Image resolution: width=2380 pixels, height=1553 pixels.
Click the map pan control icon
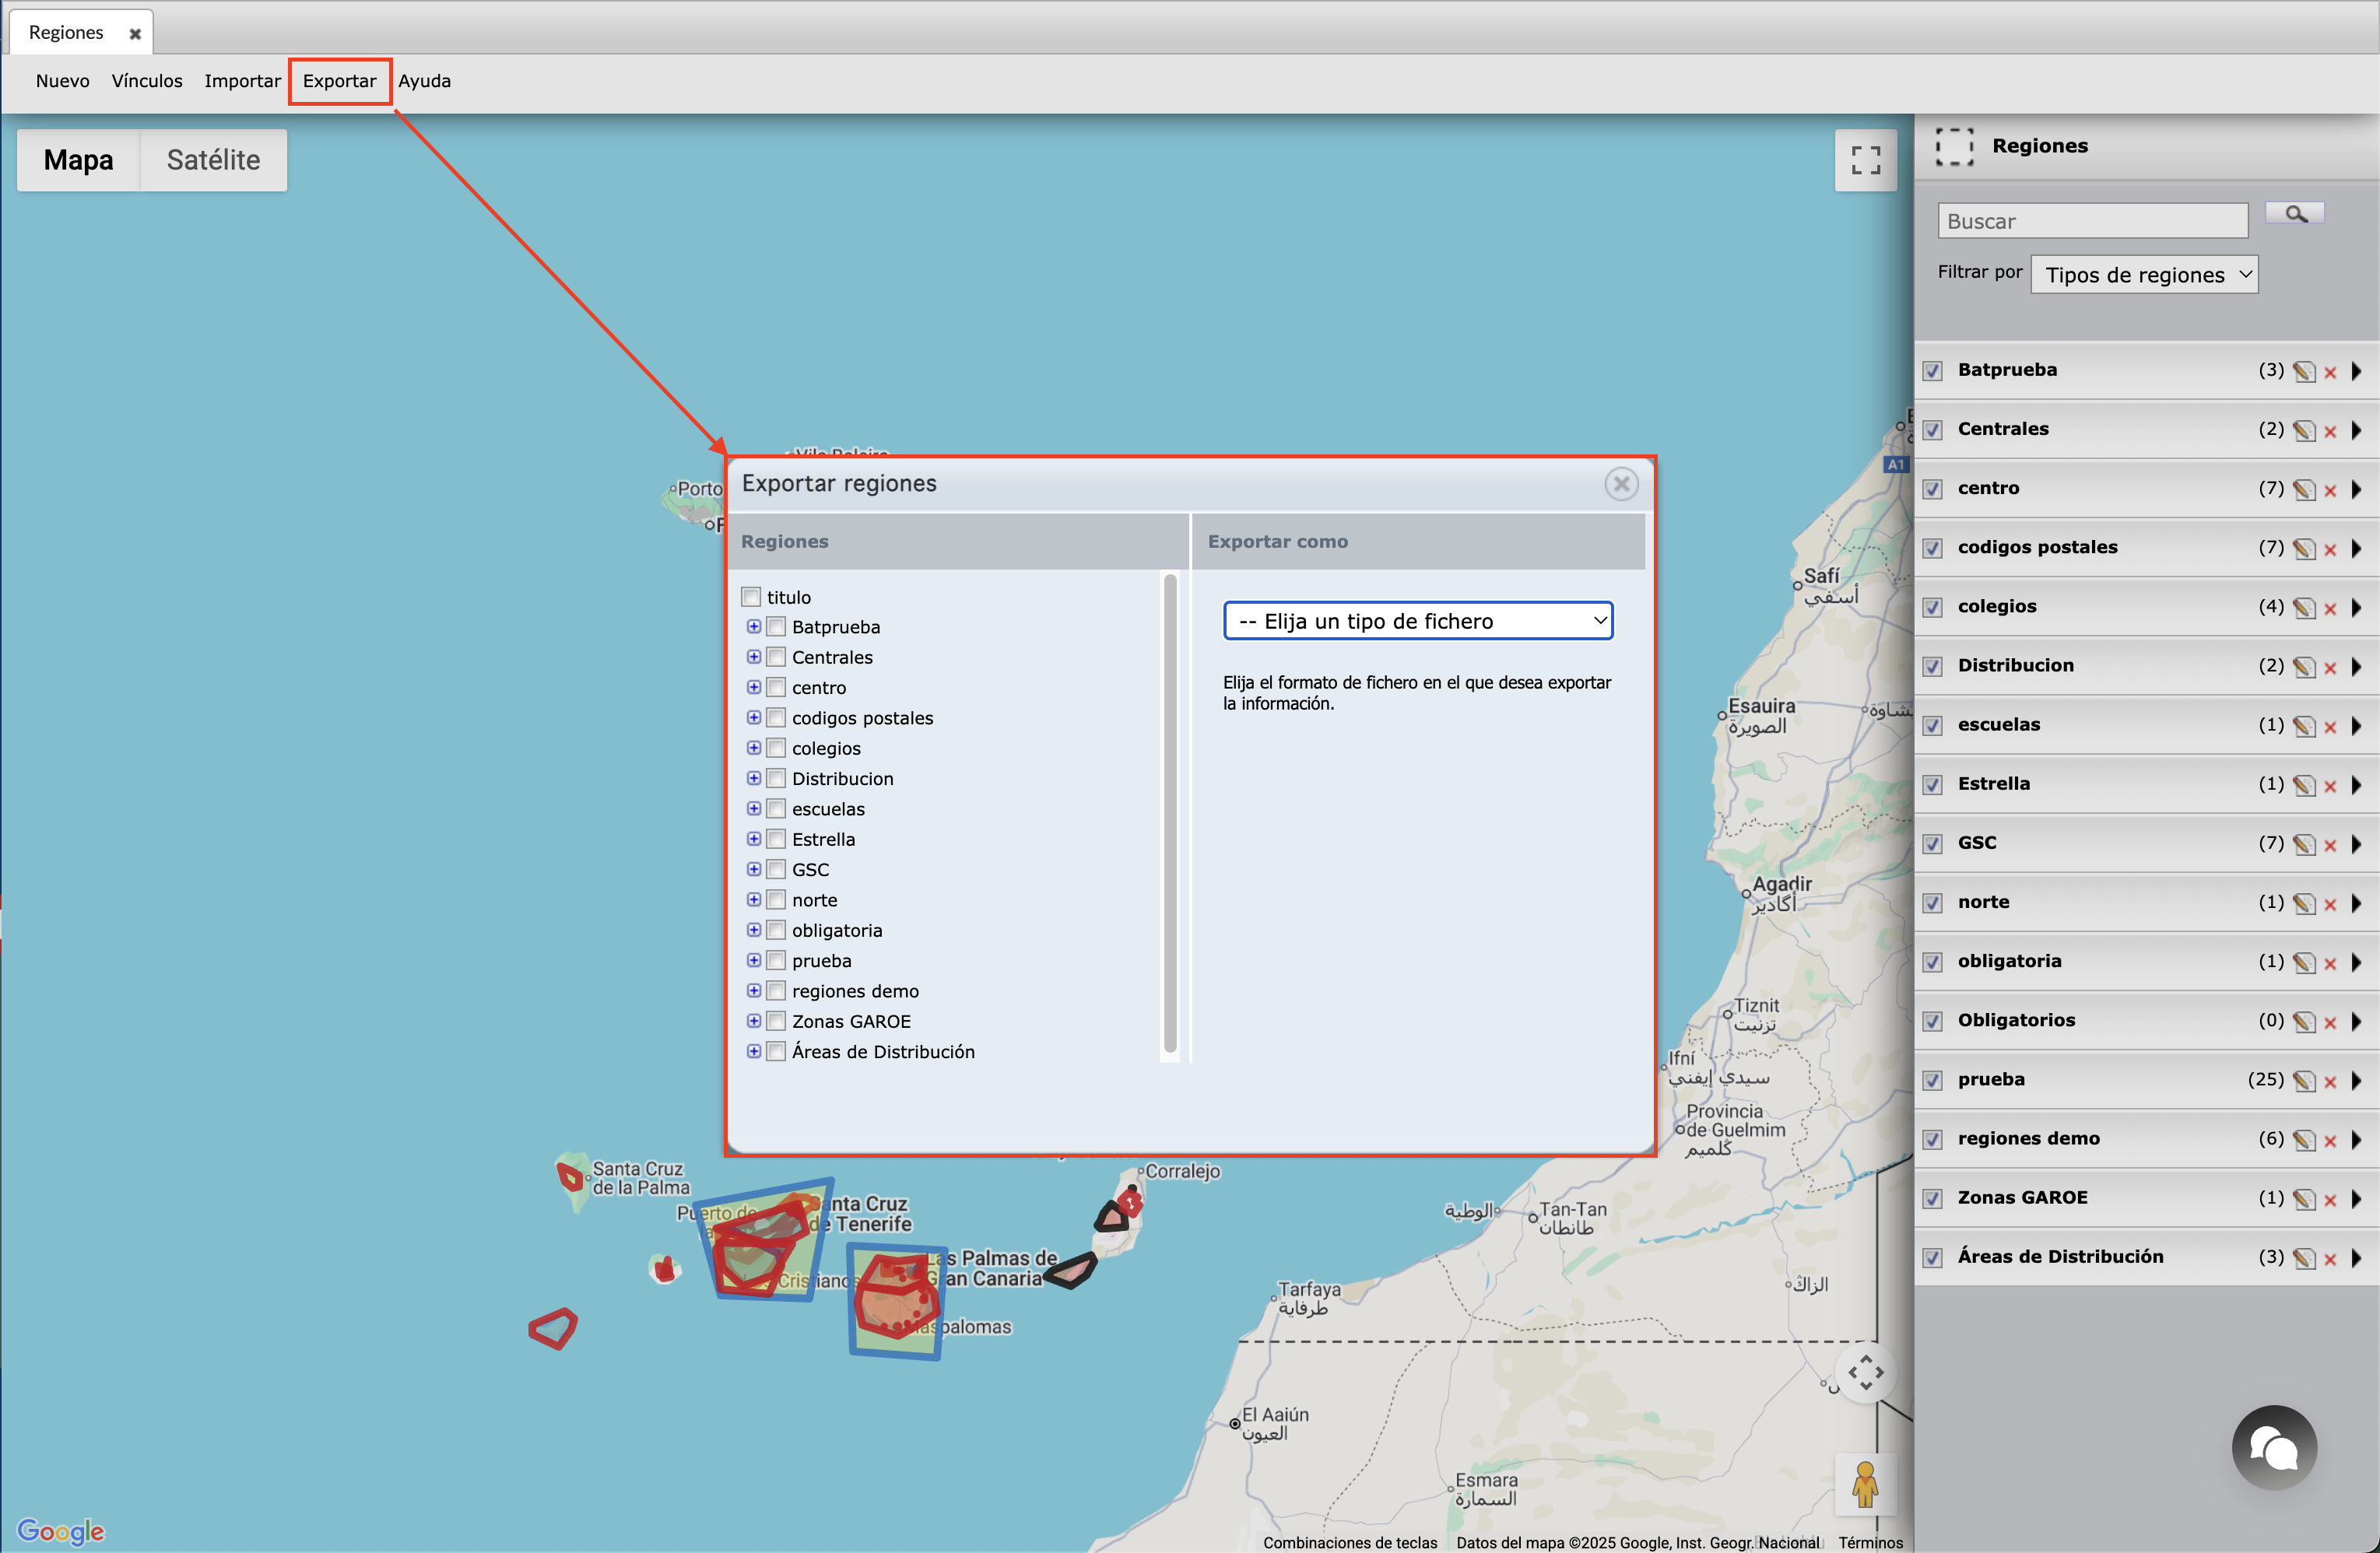1866,1374
